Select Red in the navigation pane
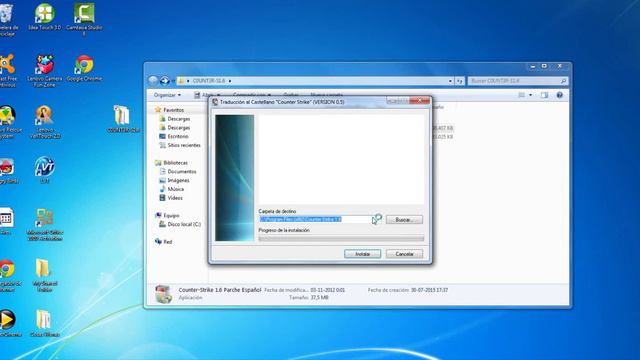This screenshot has width=640, height=360. 167,242
